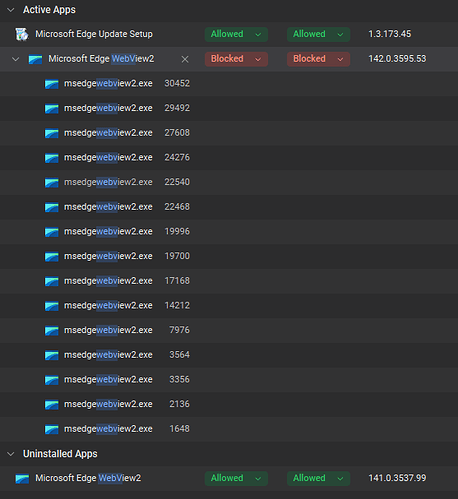Click the active Microsoft Edge WebView2 app icon
Image resolution: width=458 pixels, height=499 pixels.
35,59
